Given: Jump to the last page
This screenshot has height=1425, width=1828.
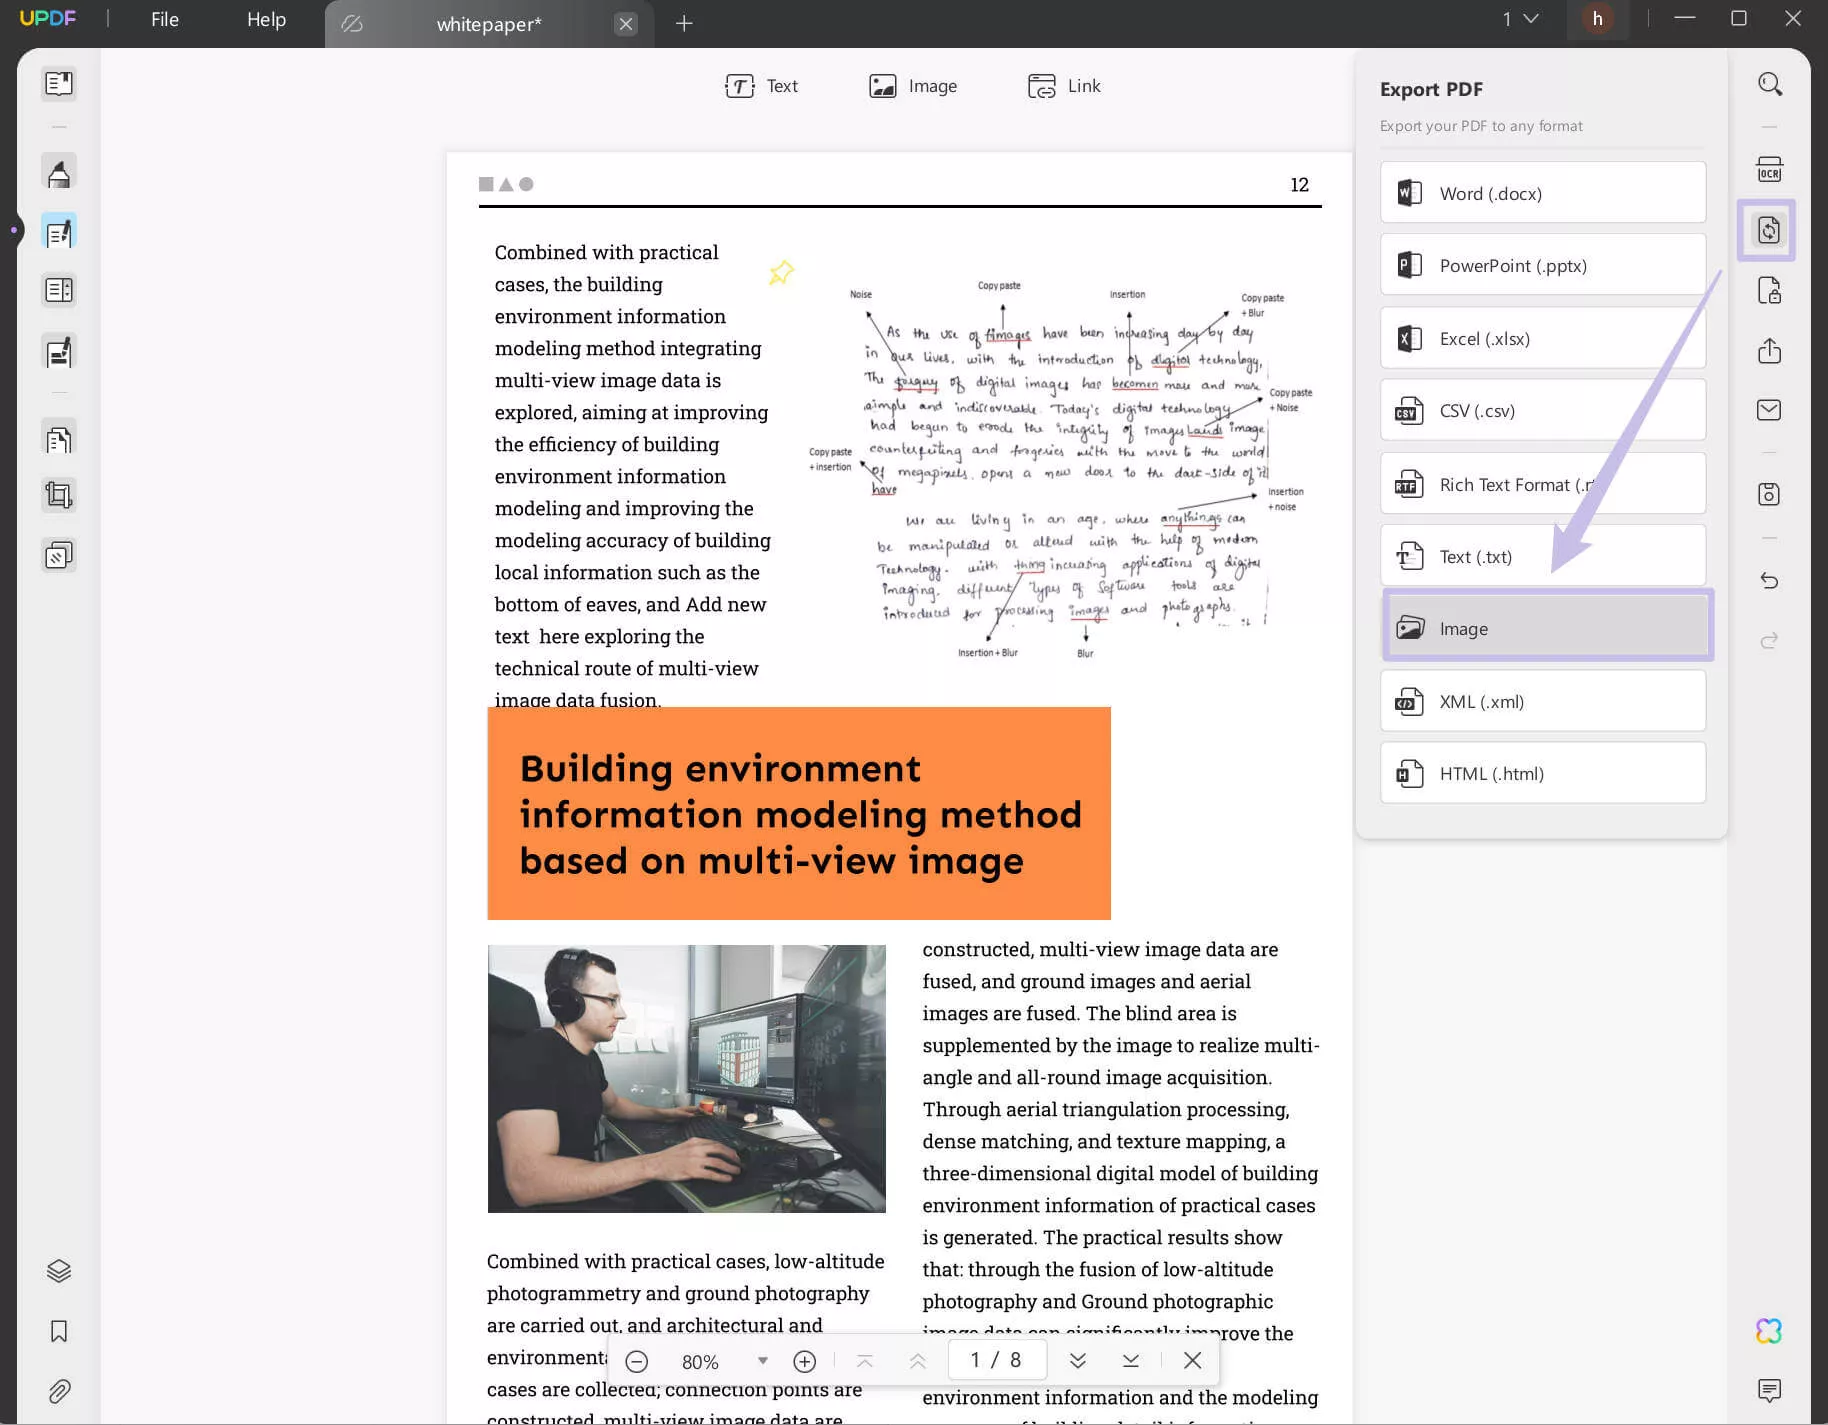Looking at the screenshot, I should tap(1131, 1361).
